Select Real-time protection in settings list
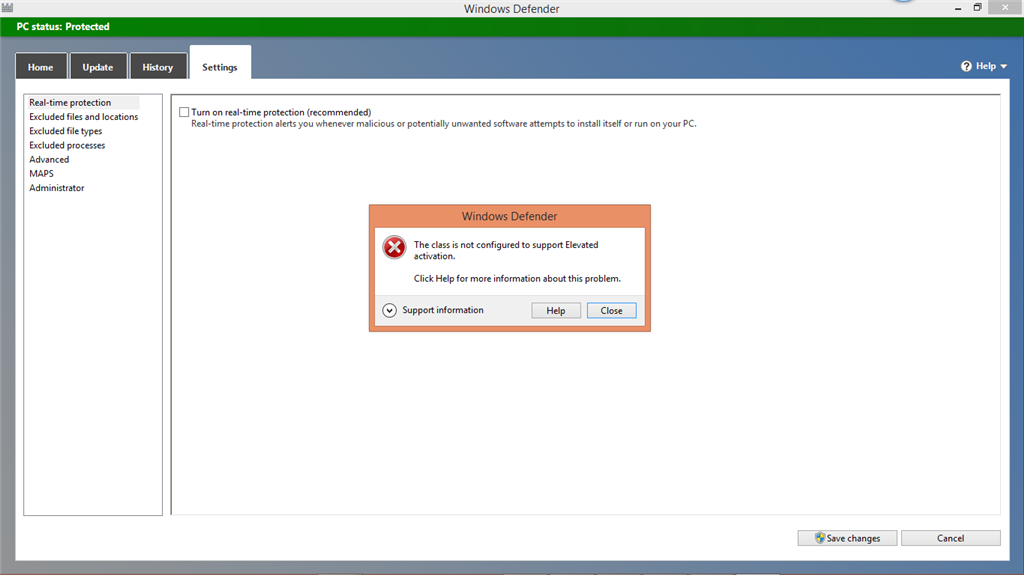 (82, 103)
